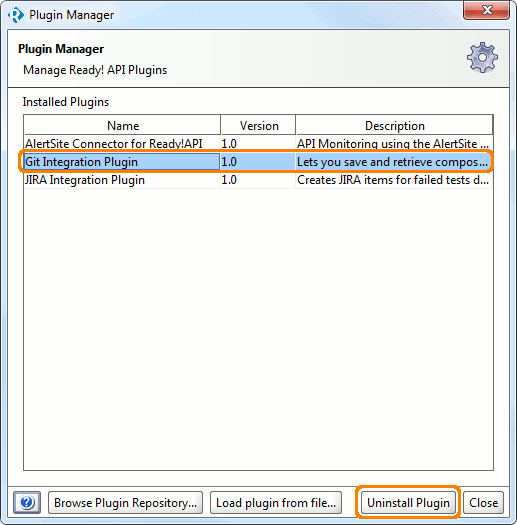Select the JIRA Integration Plugin row
Image resolution: width=517 pixels, height=525 pixels.
coord(258,180)
